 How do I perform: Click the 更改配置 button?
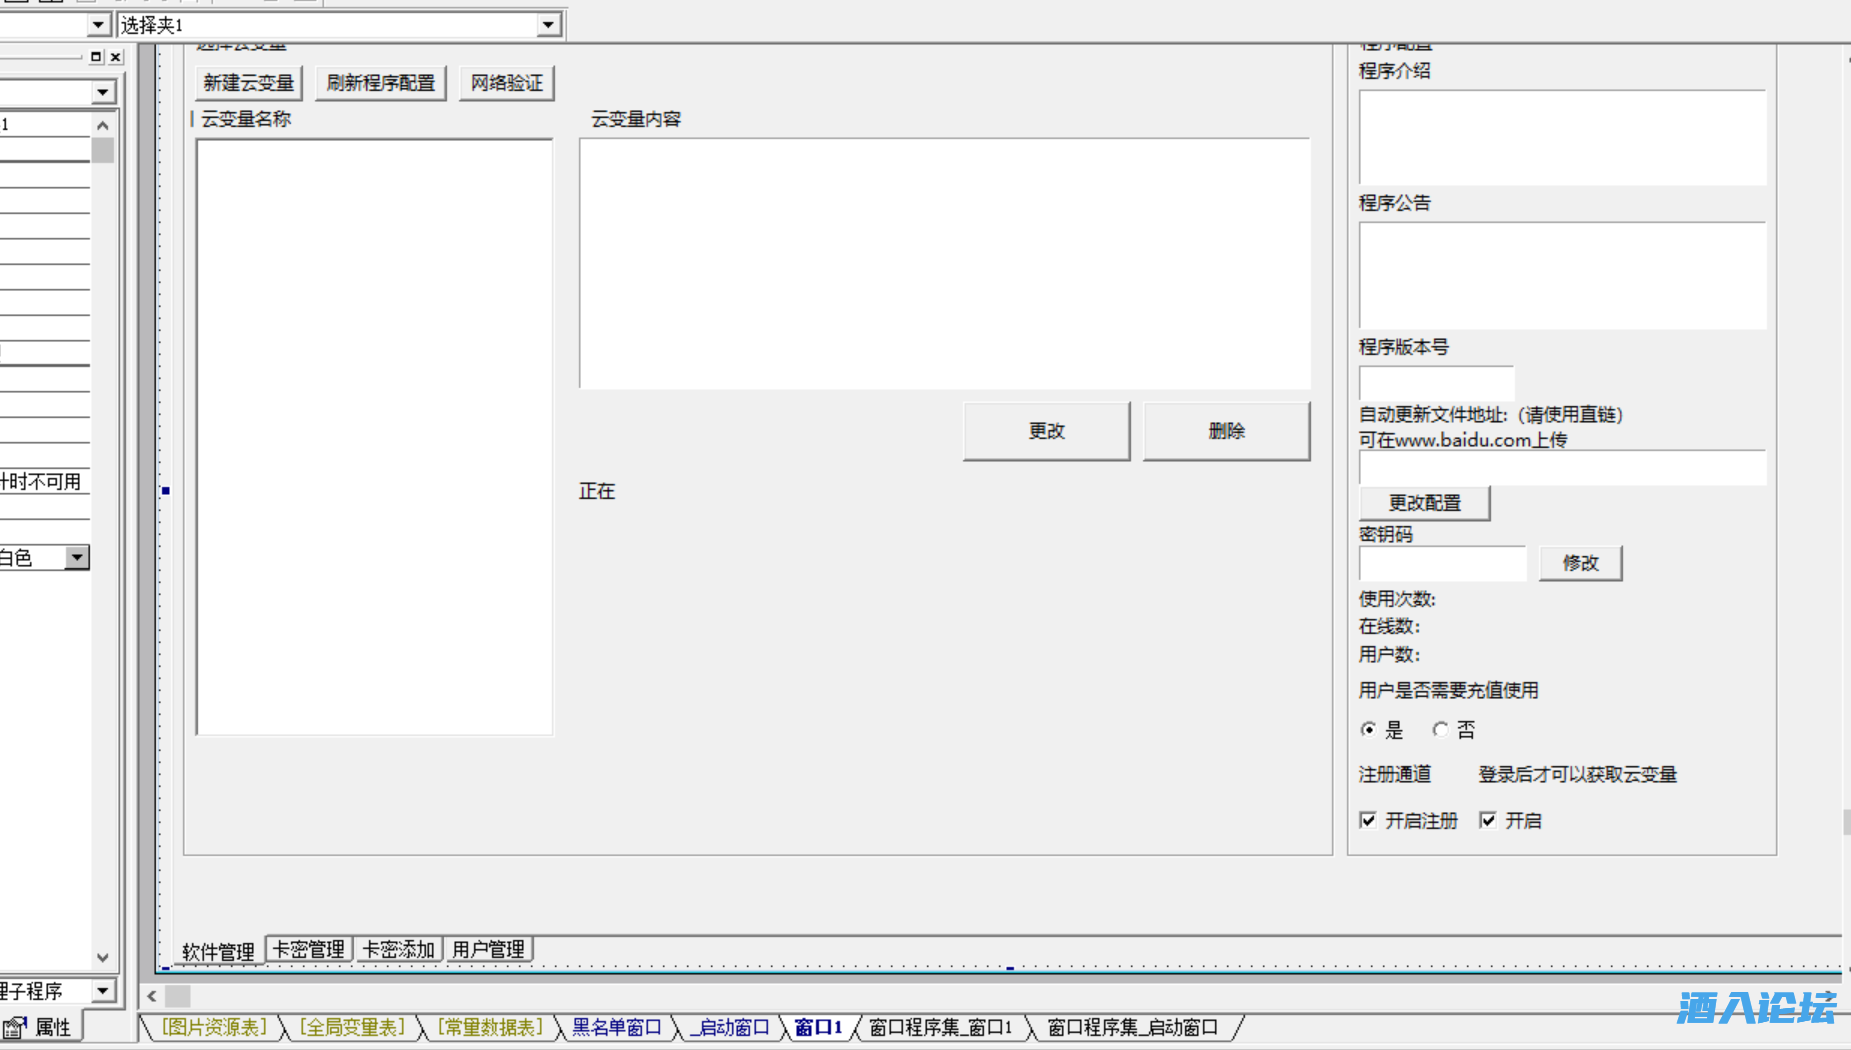click(1424, 503)
